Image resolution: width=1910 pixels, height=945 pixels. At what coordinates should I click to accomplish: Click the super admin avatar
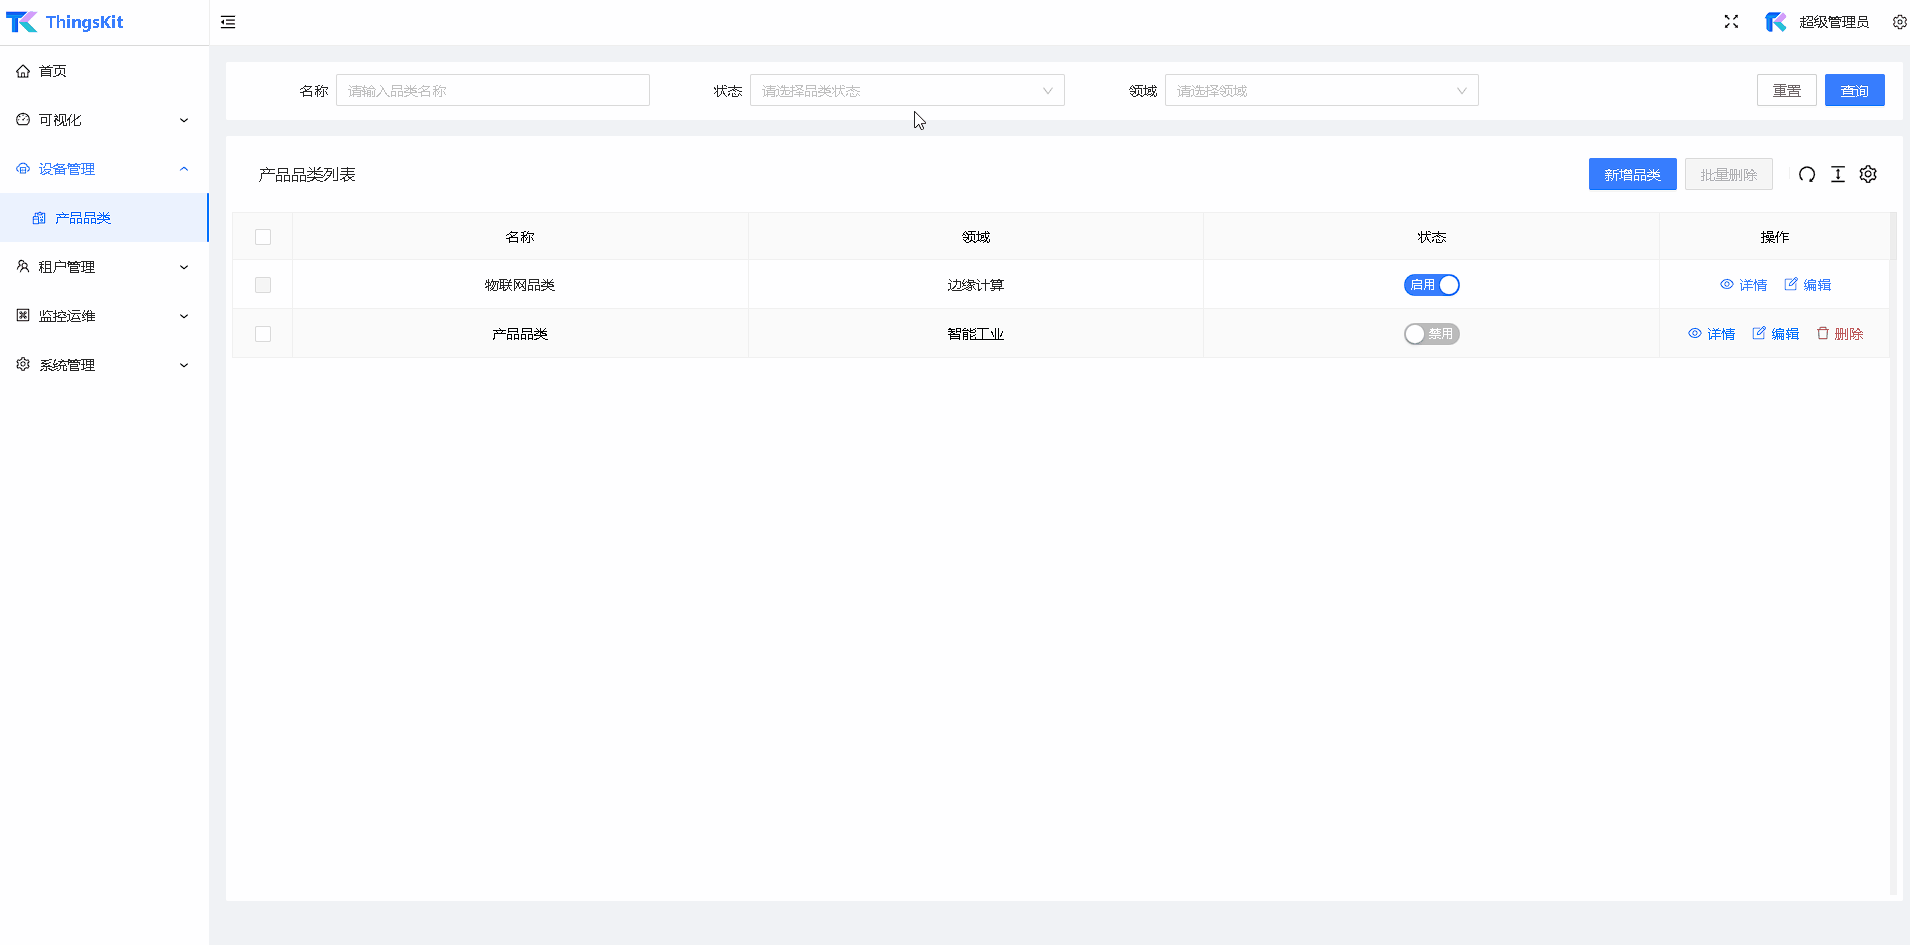click(1775, 22)
